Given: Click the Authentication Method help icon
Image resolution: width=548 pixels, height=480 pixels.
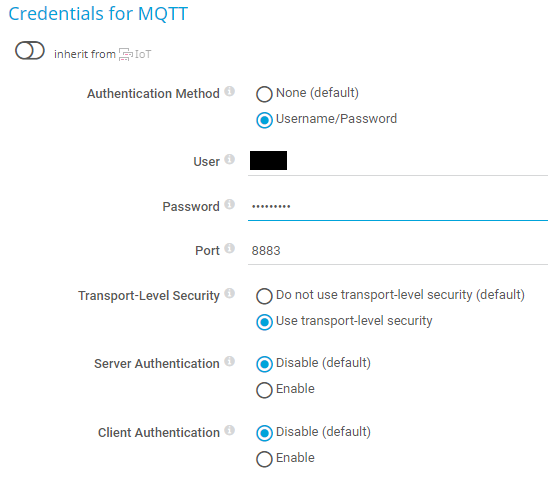Looking at the screenshot, I should click(229, 91).
